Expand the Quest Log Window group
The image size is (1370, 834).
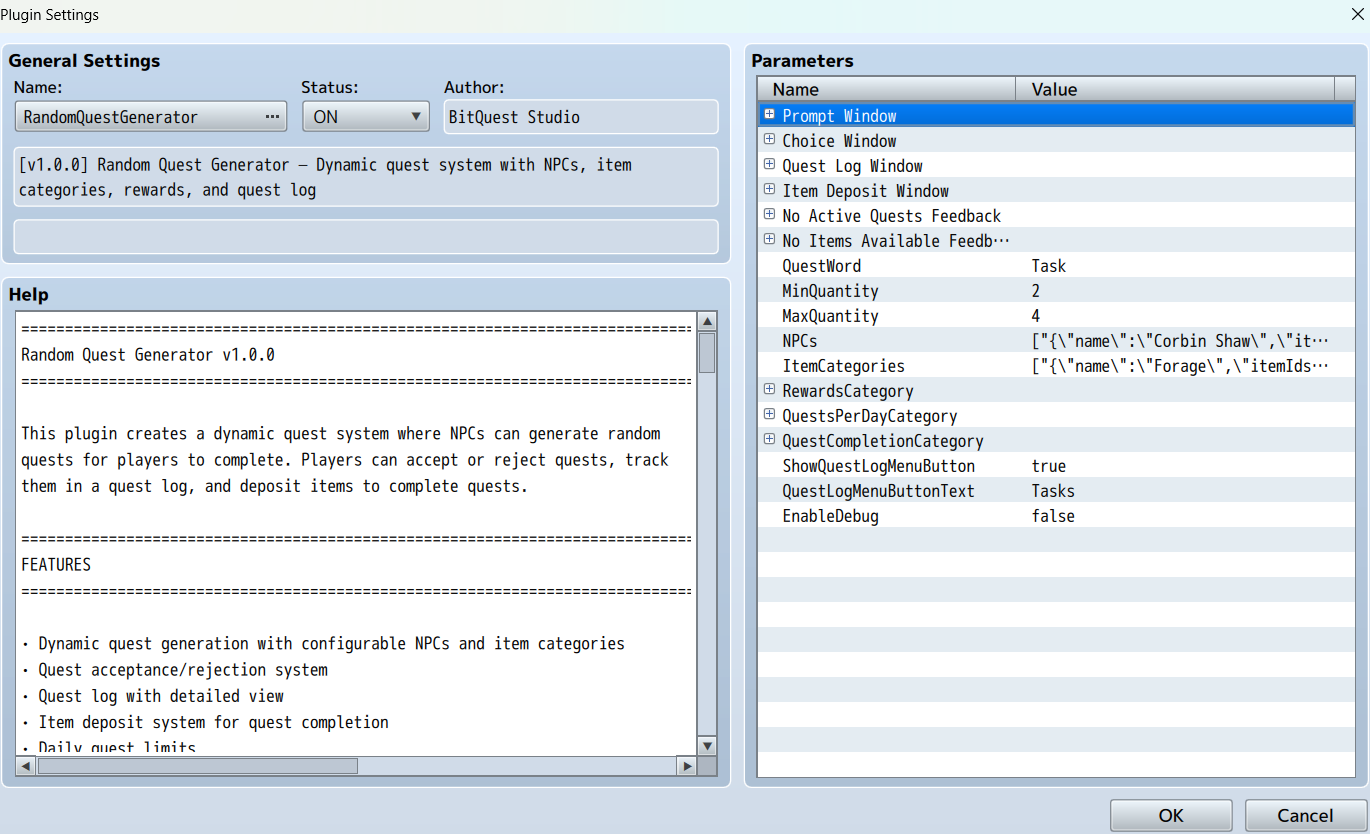(x=769, y=165)
